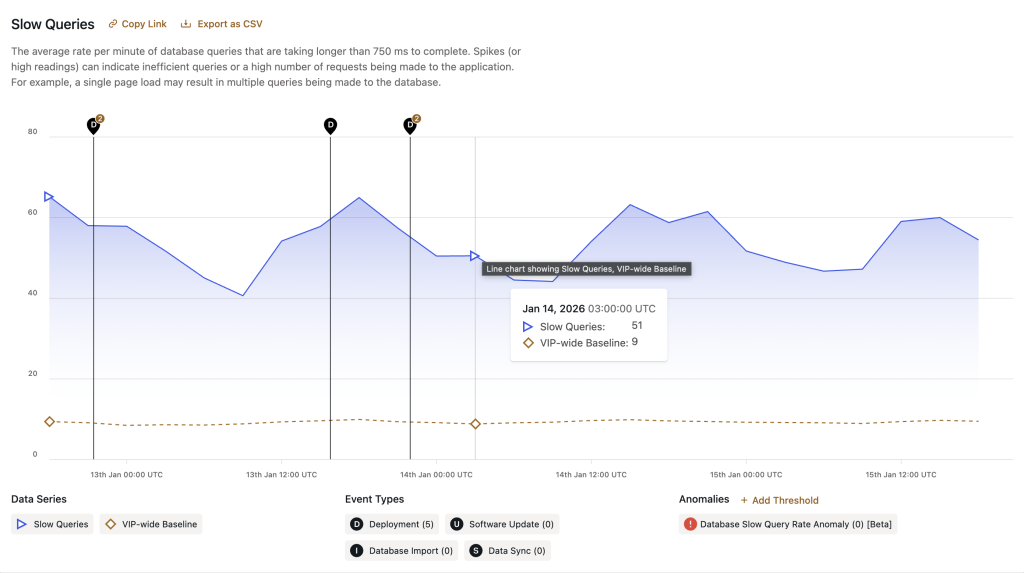Toggle Deployment (5) event type filter

[x=392, y=524]
